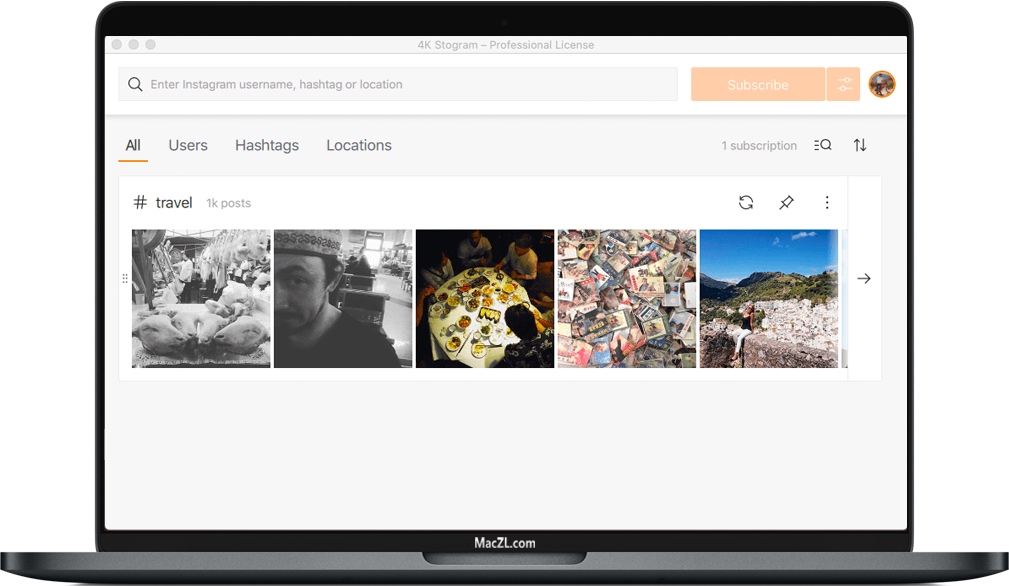The height and width of the screenshot is (586, 1009).
Task: Switch to the All tab
Action: point(133,145)
